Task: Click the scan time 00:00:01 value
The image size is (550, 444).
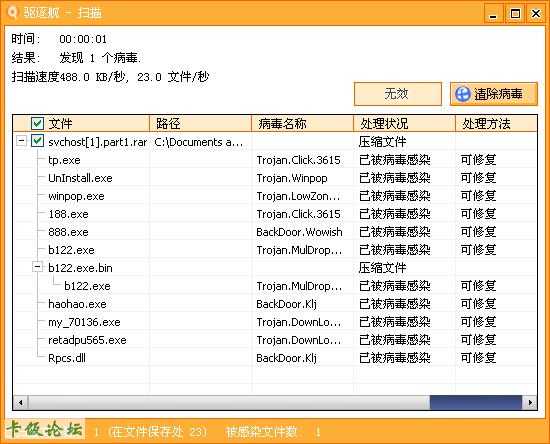Action: [83, 39]
